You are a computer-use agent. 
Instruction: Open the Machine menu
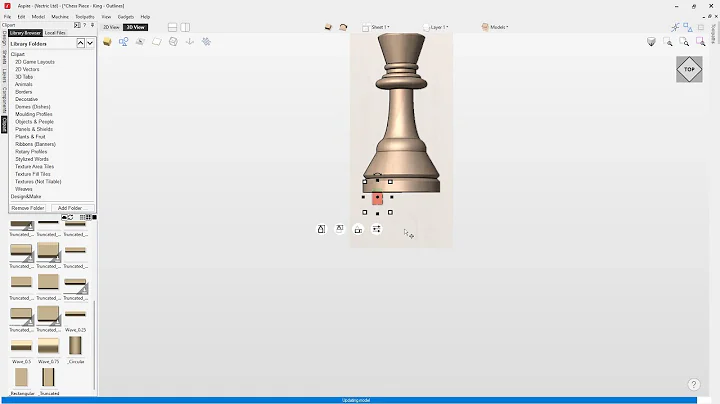60,17
